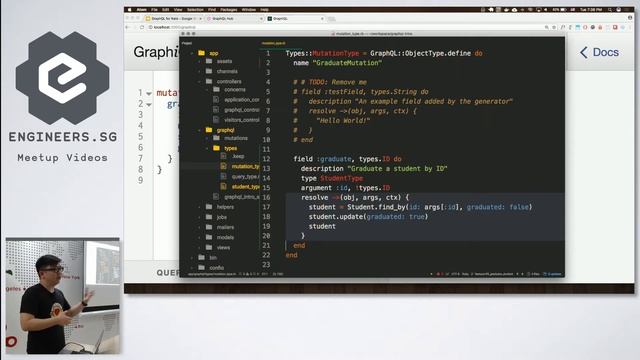Switch to 'GraphQL Hub' browser tab
This screenshot has height=360, width=640.
click(235, 19)
